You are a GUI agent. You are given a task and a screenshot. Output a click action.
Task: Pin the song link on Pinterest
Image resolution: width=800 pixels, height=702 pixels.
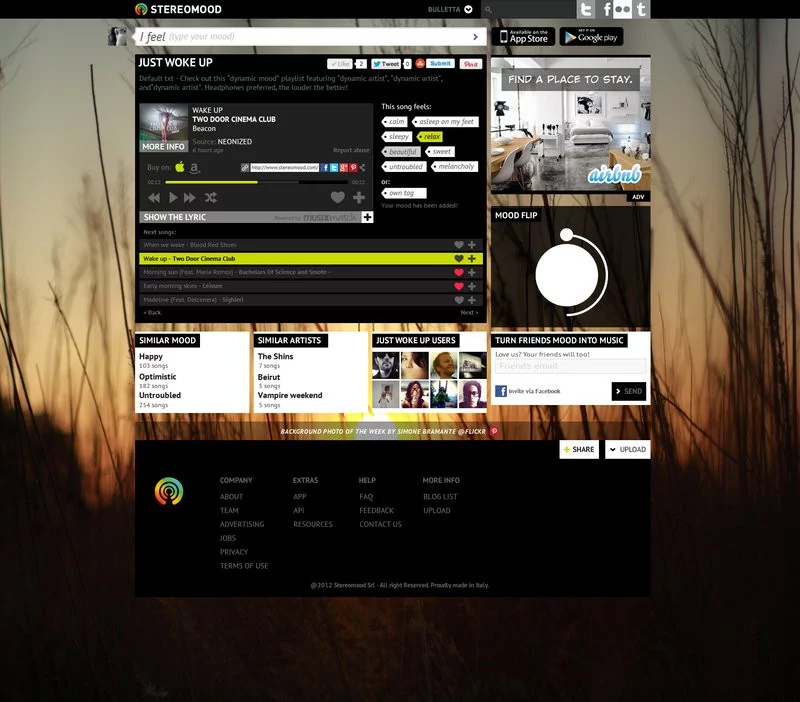click(353, 167)
